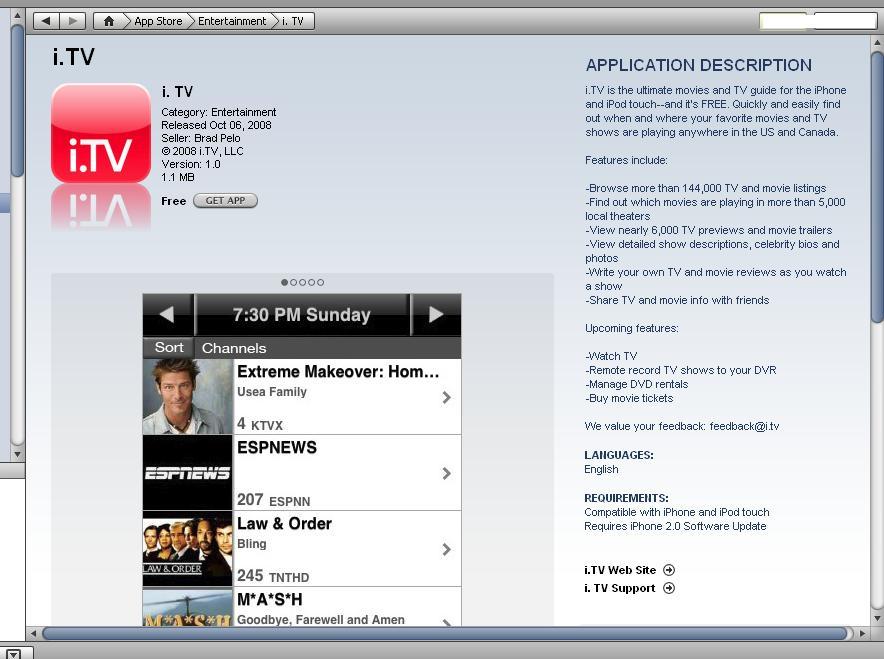This screenshot has width=884, height=659.
Task: Click next time arrow in the screenshot
Action: click(436, 315)
